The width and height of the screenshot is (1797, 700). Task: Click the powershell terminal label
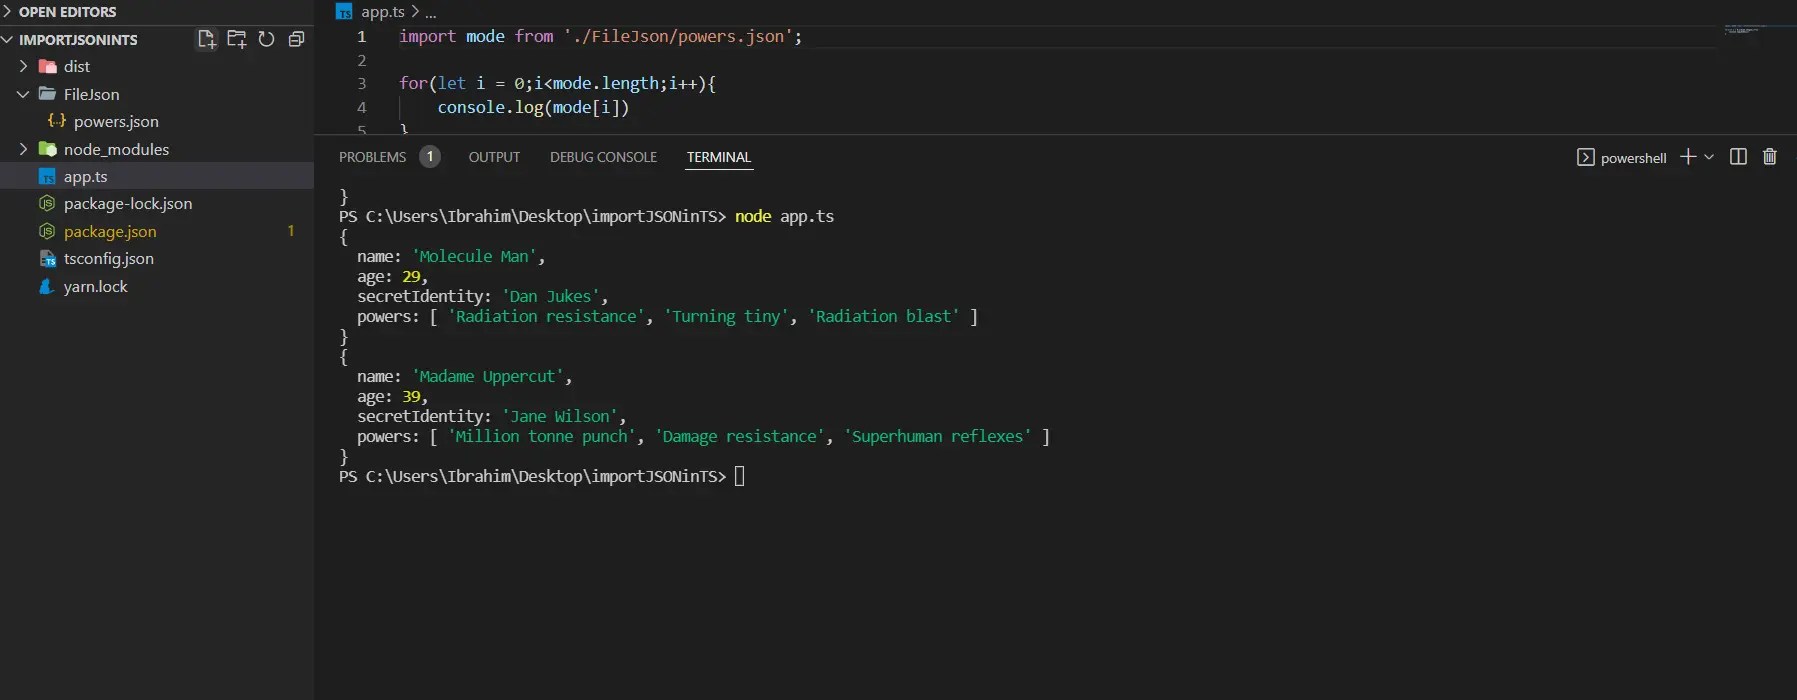(1633, 158)
